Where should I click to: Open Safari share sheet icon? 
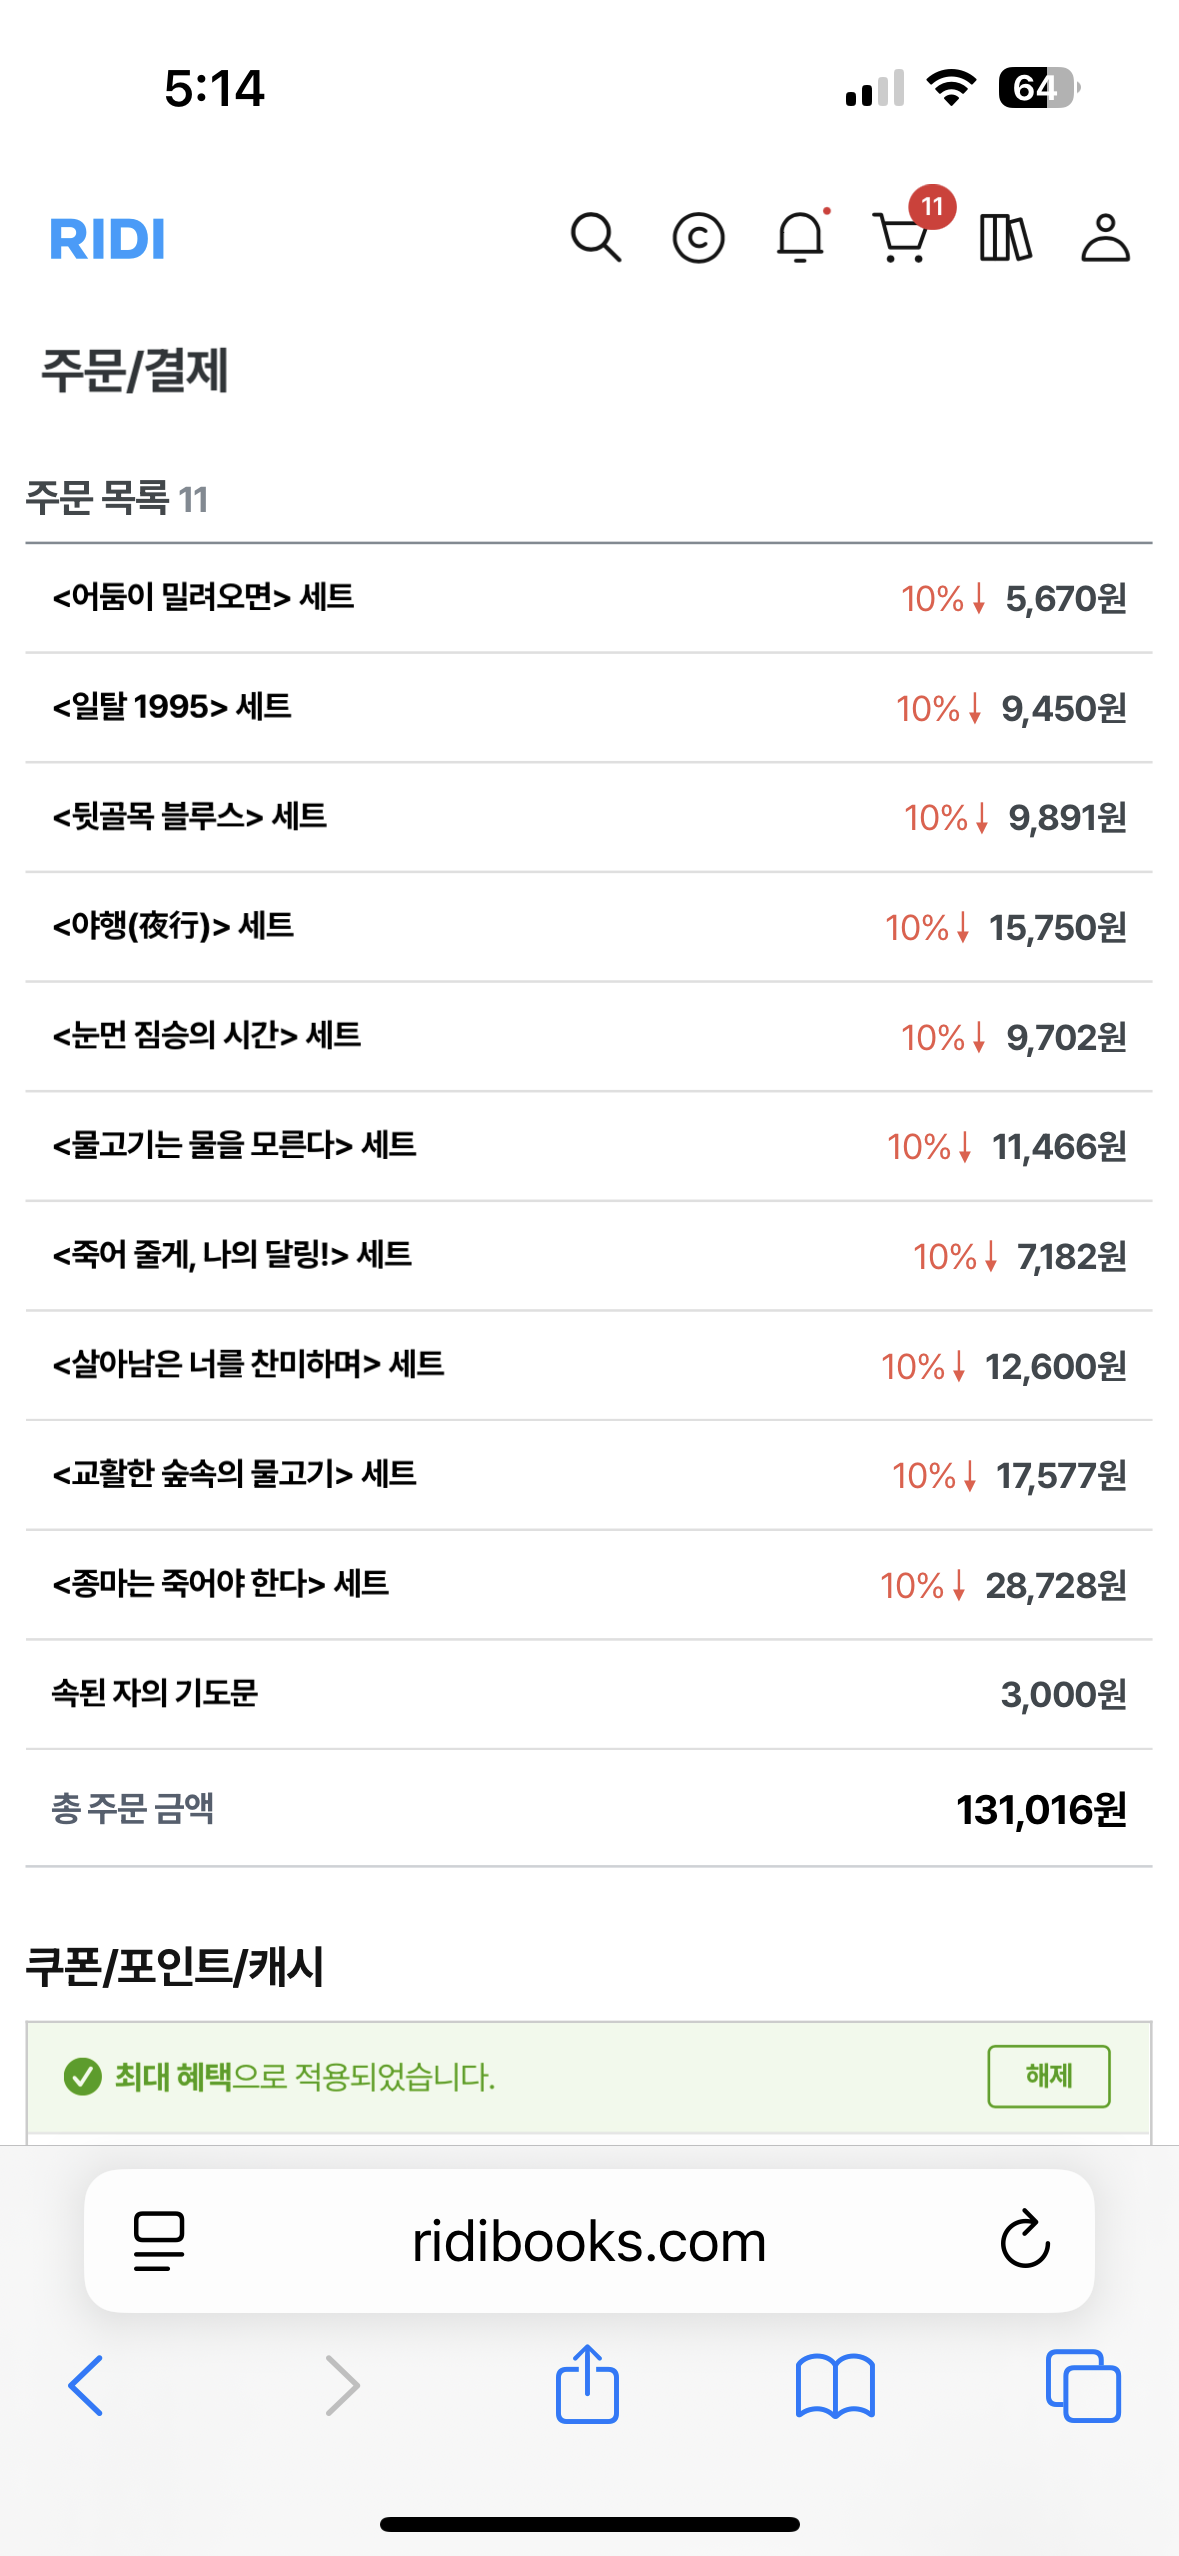click(x=587, y=2385)
